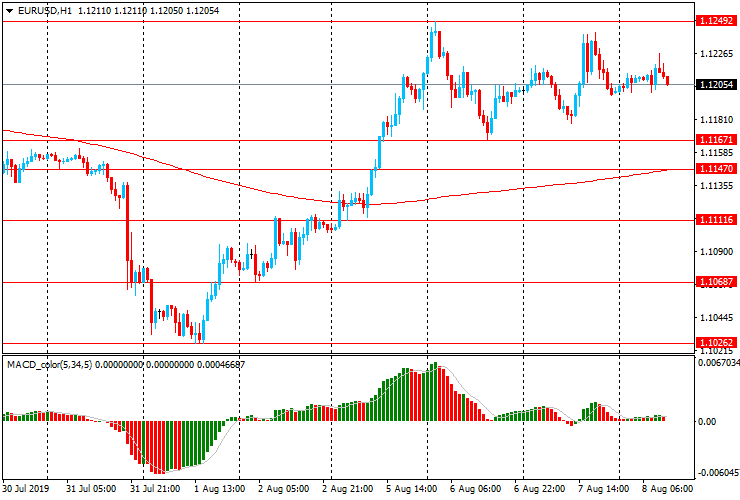Click the OHLC quote 1.12110 1.12110 1.12050 1.12054

click(148, 10)
